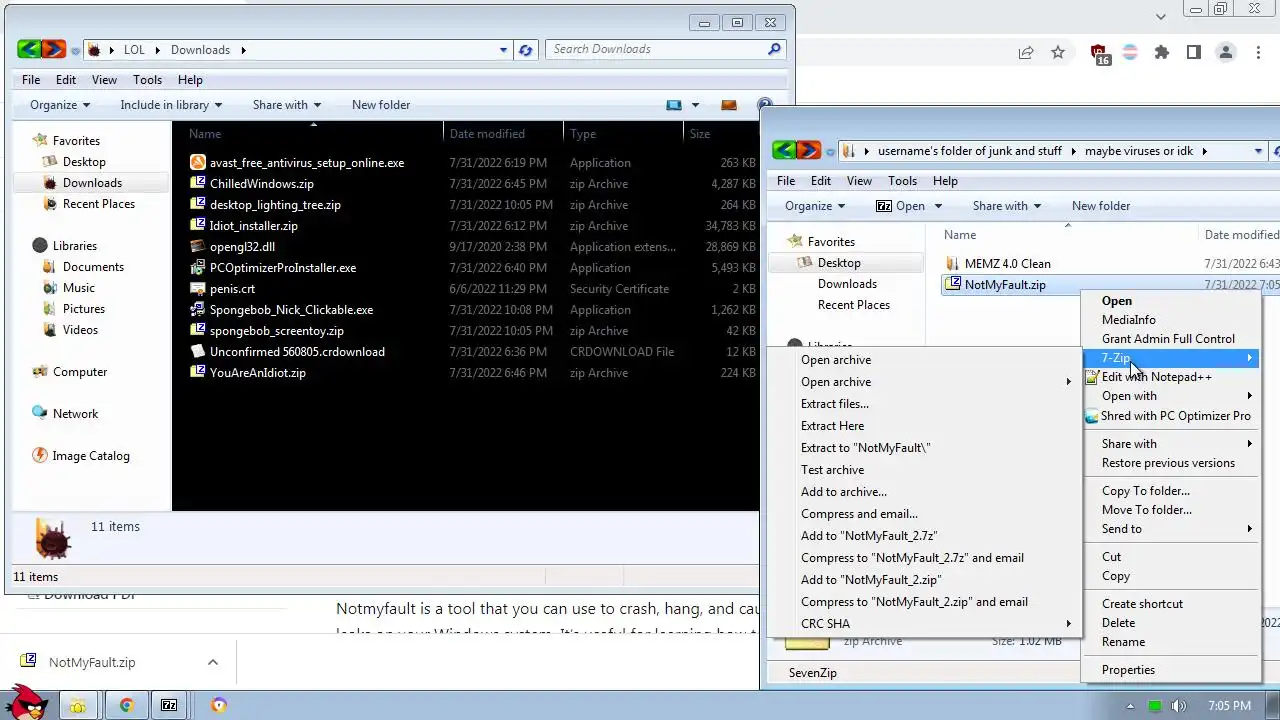Open Tools menu in Downloads window
Viewport: 1280px width, 720px height.
pyautogui.click(x=147, y=80)
